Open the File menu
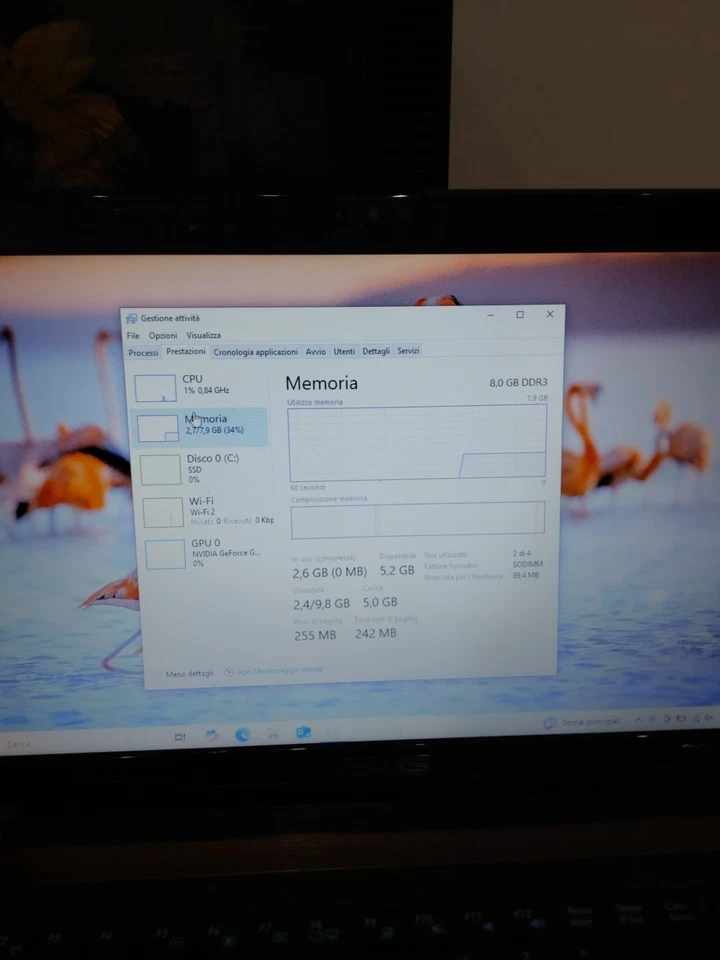 [x=133, y=336]
